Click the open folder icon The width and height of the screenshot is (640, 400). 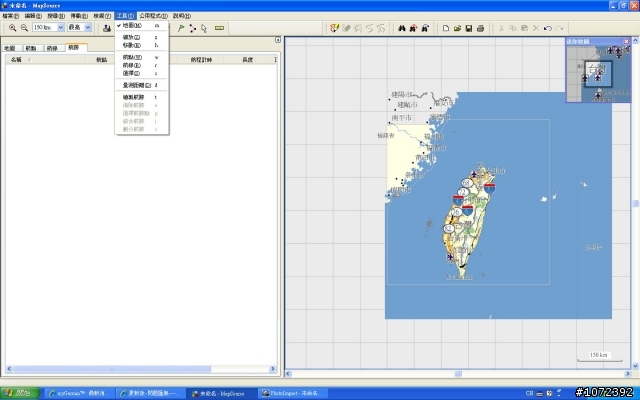click(x=457, y=28)
